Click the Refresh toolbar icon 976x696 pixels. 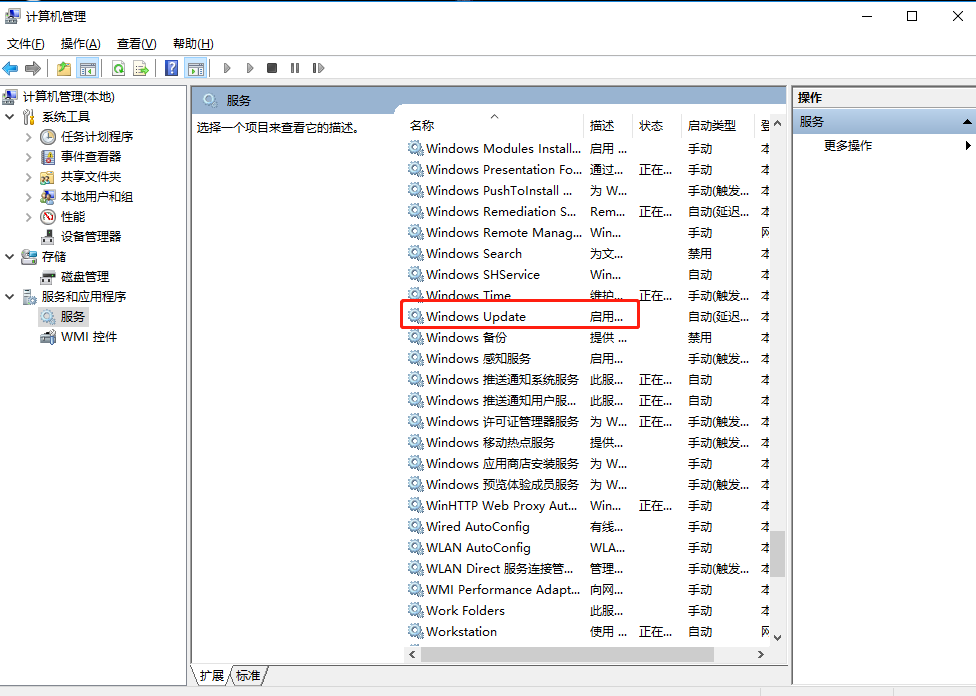click(x=118, y=68)
